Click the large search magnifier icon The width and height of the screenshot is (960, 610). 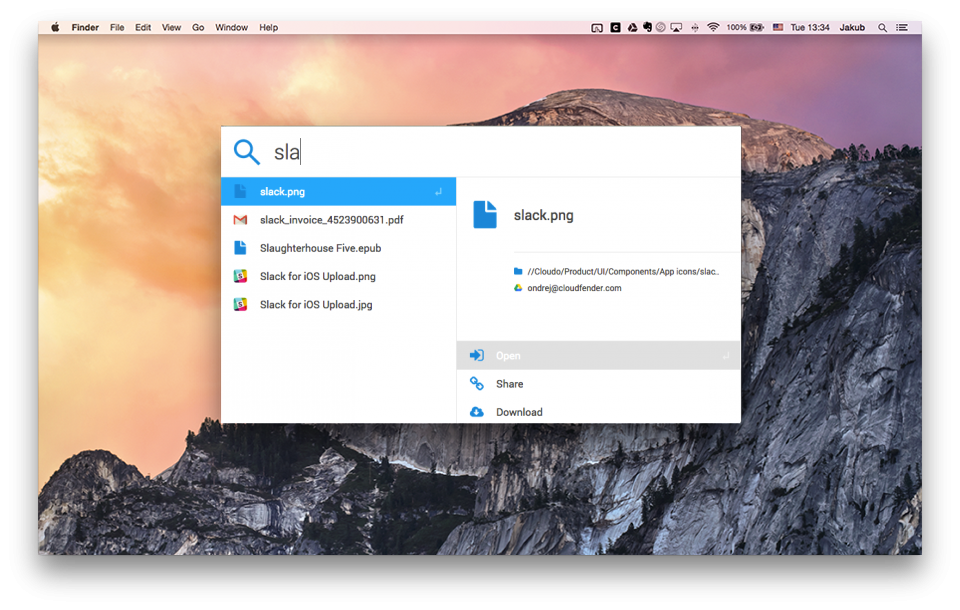tap(247, 152)
